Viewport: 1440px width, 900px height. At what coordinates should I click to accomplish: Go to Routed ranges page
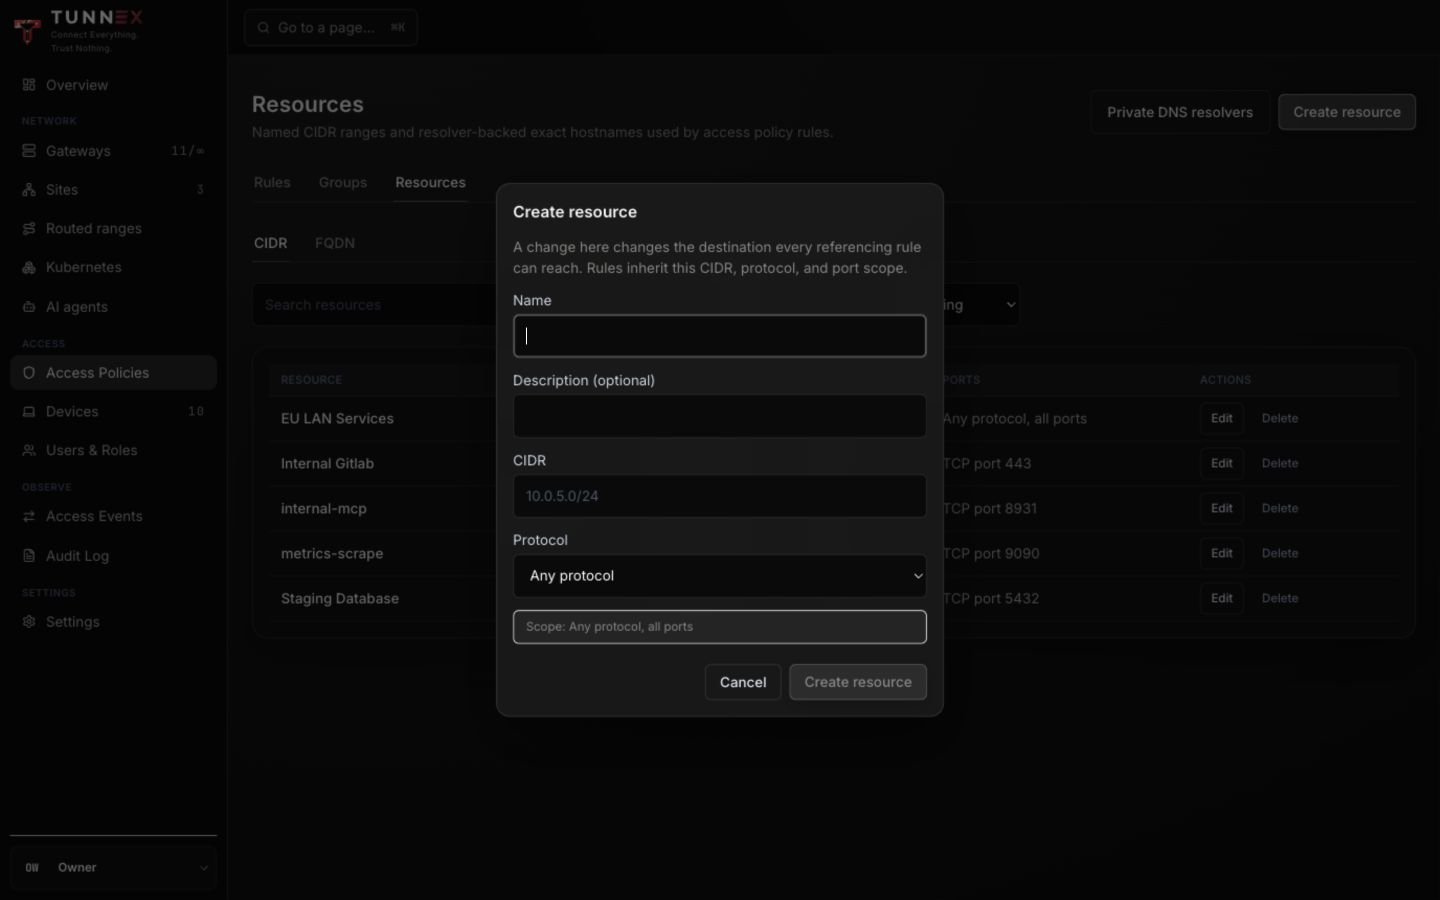pos(113,229)
